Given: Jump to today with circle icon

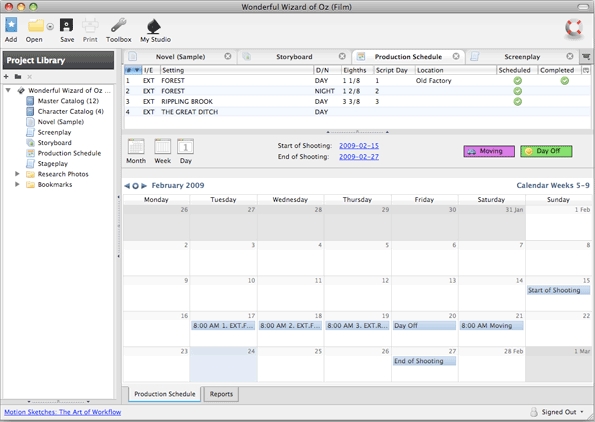Looking at the screenshot, I should pyautogui.click(x=135, y=186).
